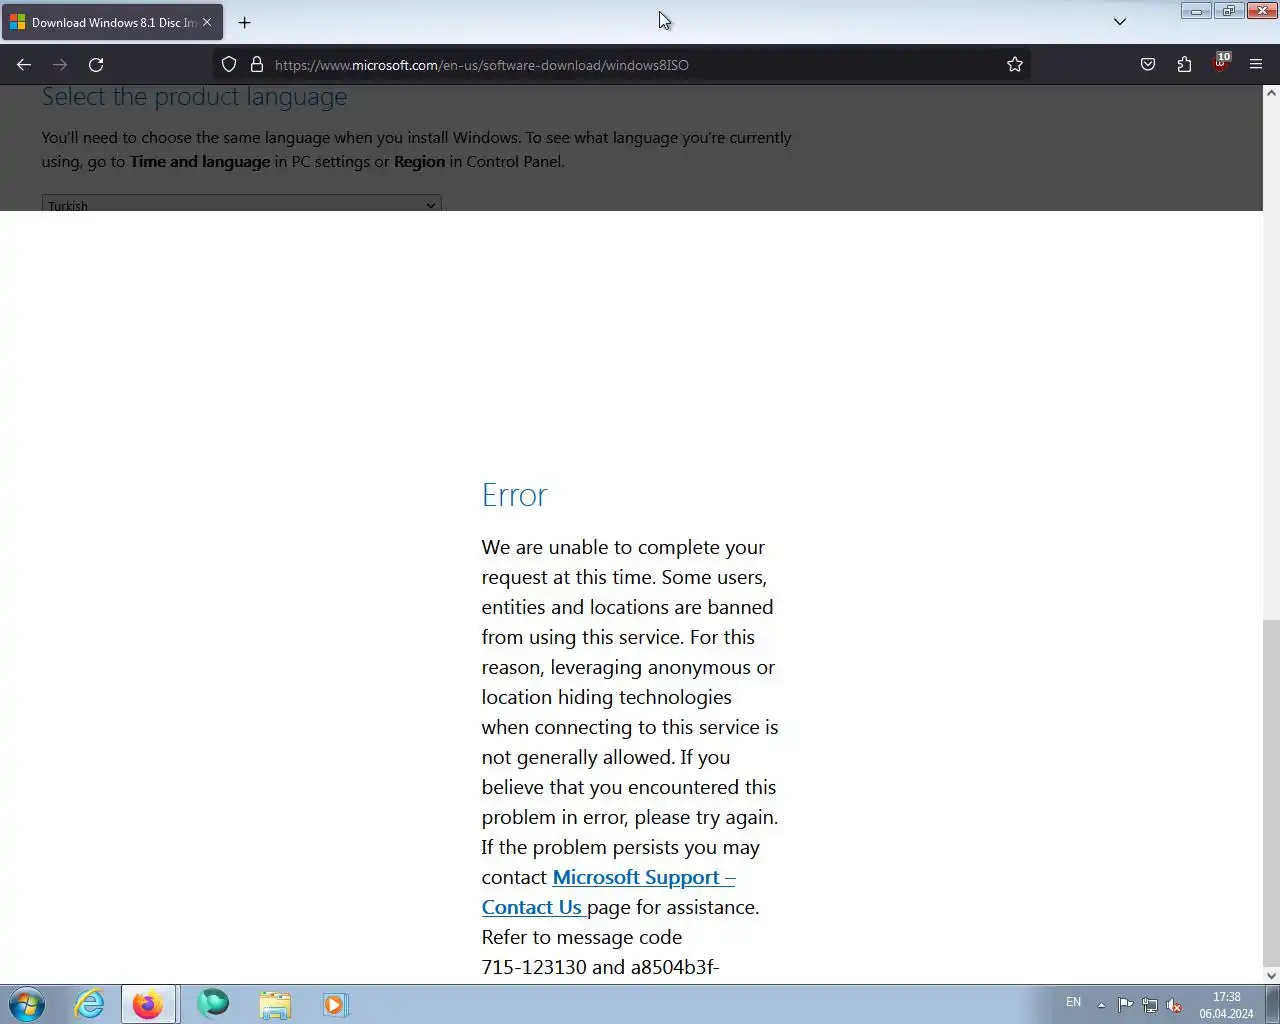Open the Extensions puzzle icon
The width and height of the screenshot is (1280, 1024).
point(1184,65)
